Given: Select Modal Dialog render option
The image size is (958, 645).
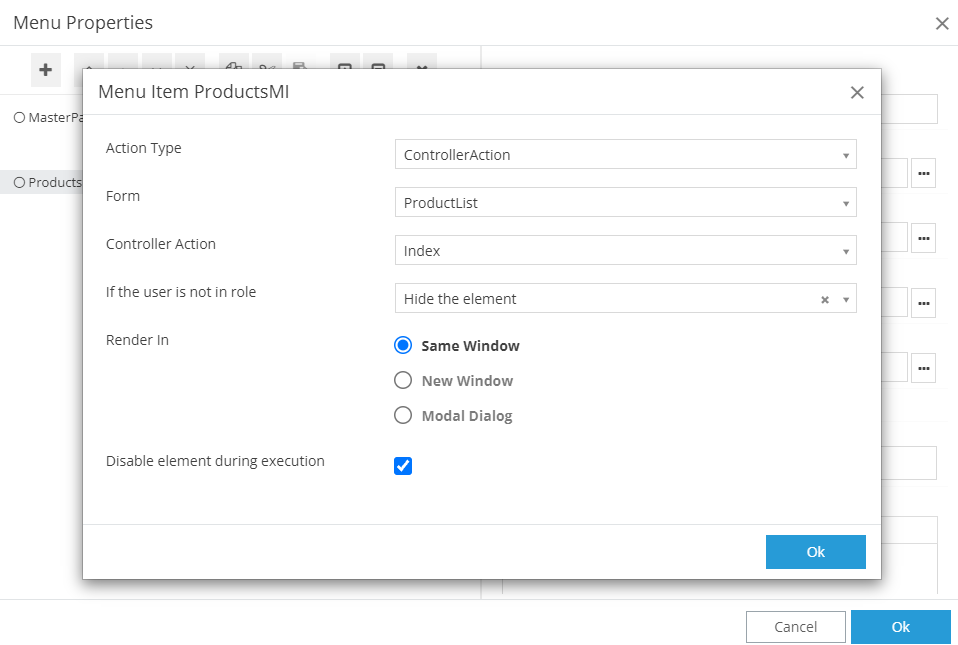Looking at the screenshot, I should (x=403, y=416).
